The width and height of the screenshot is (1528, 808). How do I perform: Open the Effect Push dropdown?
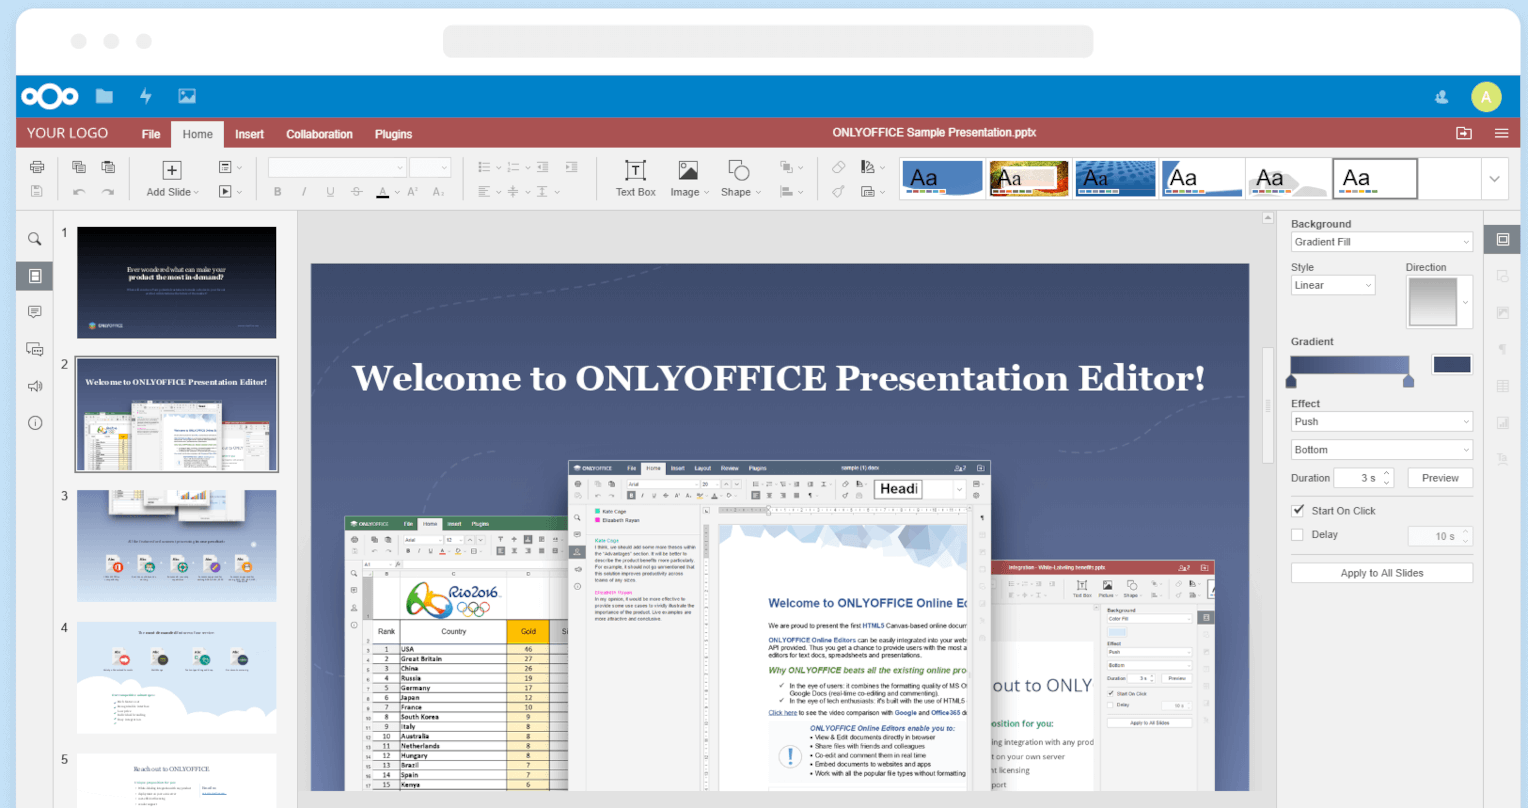click(x=1382, y=422)
